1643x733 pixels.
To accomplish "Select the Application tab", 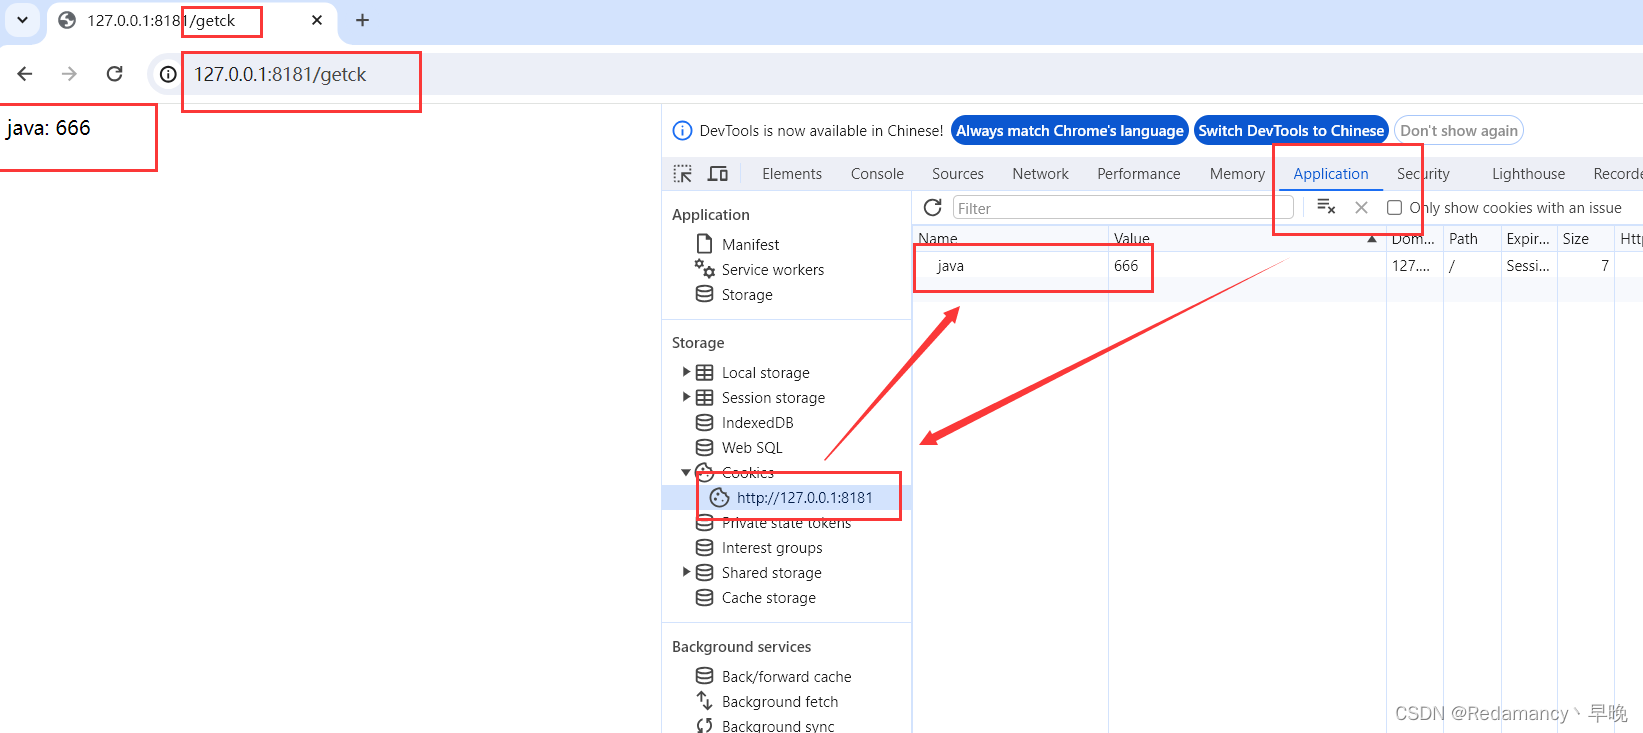I will pos(1331,174).
